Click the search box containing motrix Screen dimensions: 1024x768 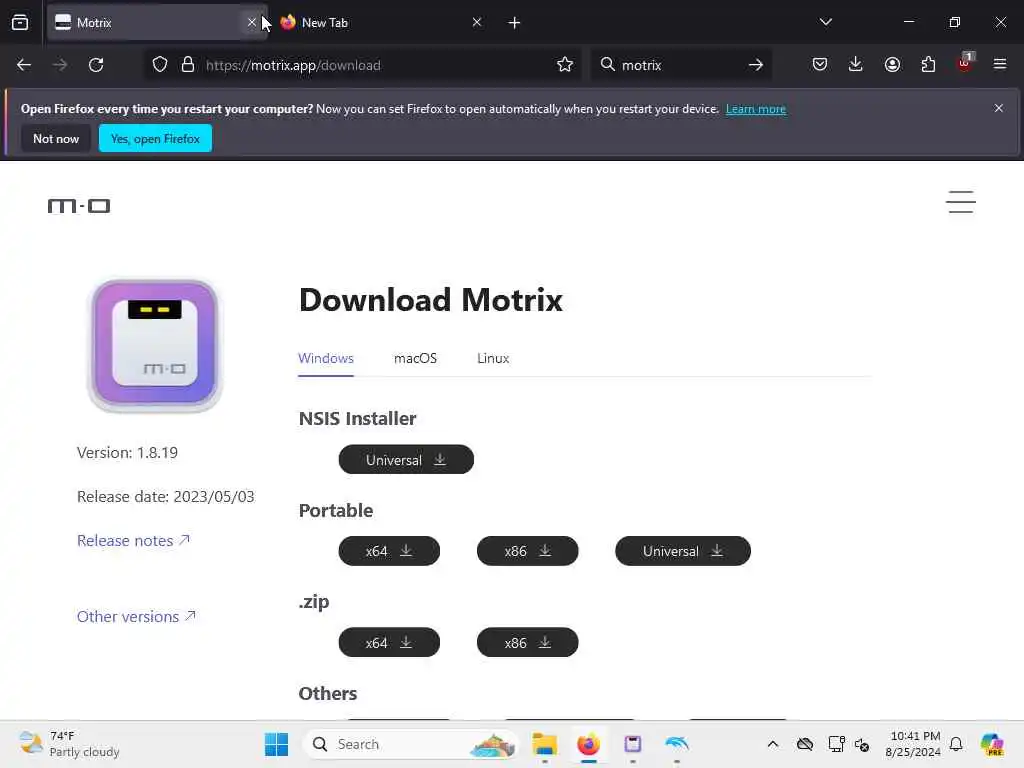(679, 65)
